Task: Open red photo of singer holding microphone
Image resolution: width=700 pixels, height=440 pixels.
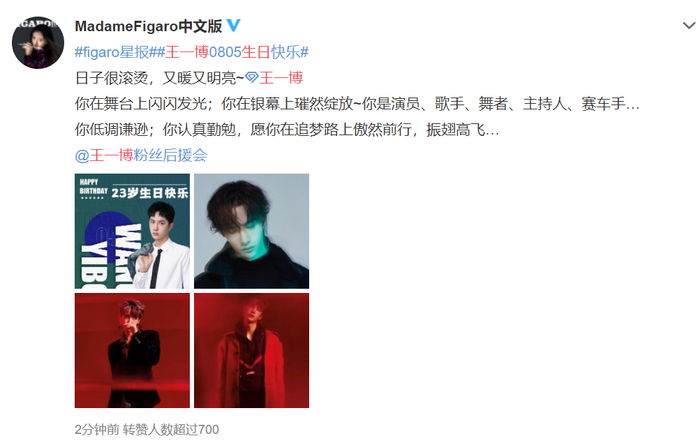Action: (x=132, y=350)
